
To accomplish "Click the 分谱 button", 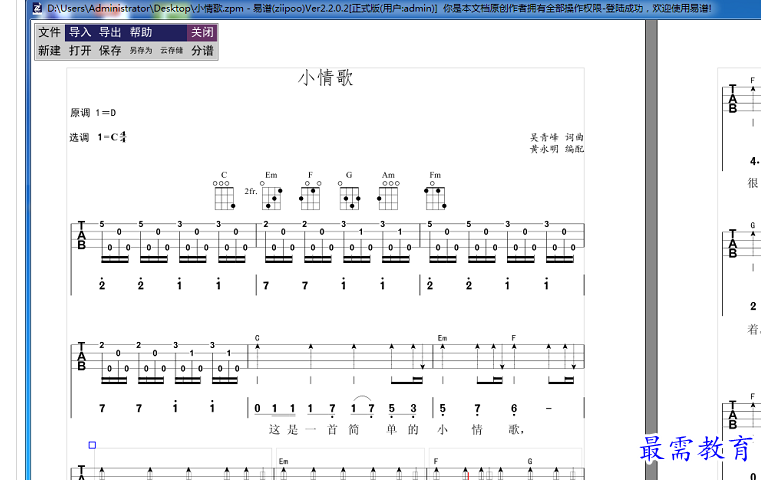I will [202, 50].
